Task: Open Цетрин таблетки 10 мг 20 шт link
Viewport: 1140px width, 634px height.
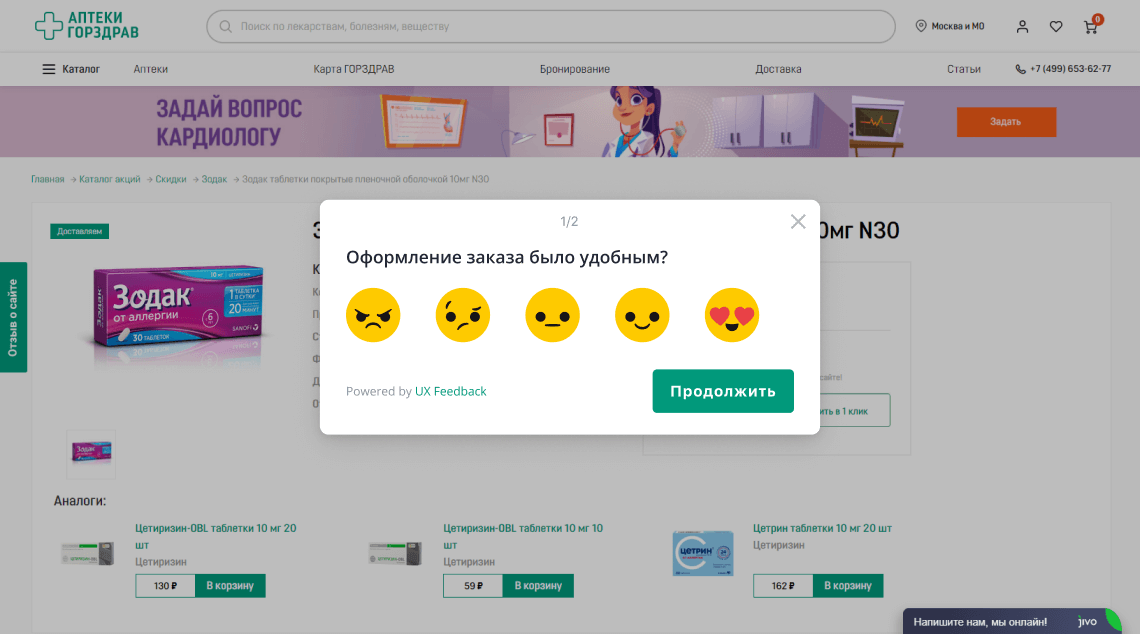Action: [822, 529]
